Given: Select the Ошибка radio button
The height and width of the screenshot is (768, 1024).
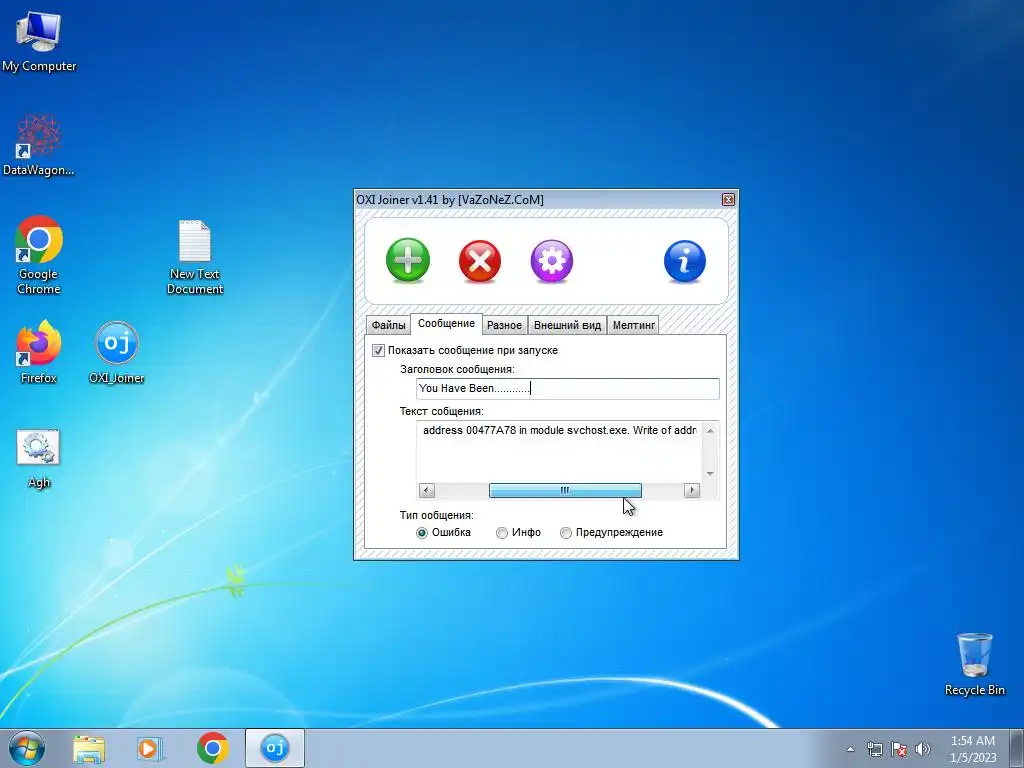Looking at the screenshot, I should pyautogui.click(x=422, y=533).
